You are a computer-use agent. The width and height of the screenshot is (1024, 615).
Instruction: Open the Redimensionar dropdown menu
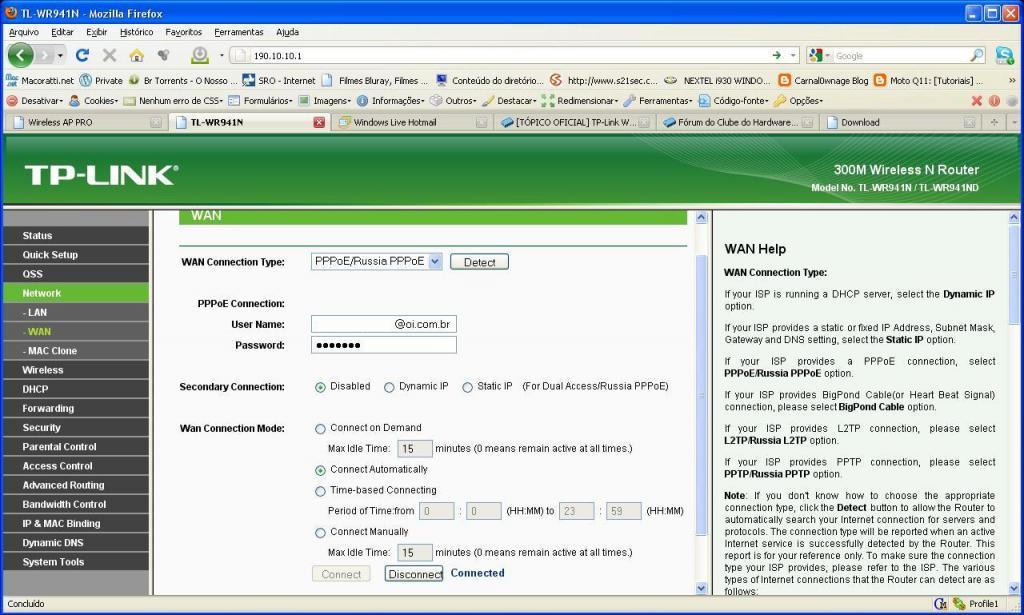[x=579, y=101]
